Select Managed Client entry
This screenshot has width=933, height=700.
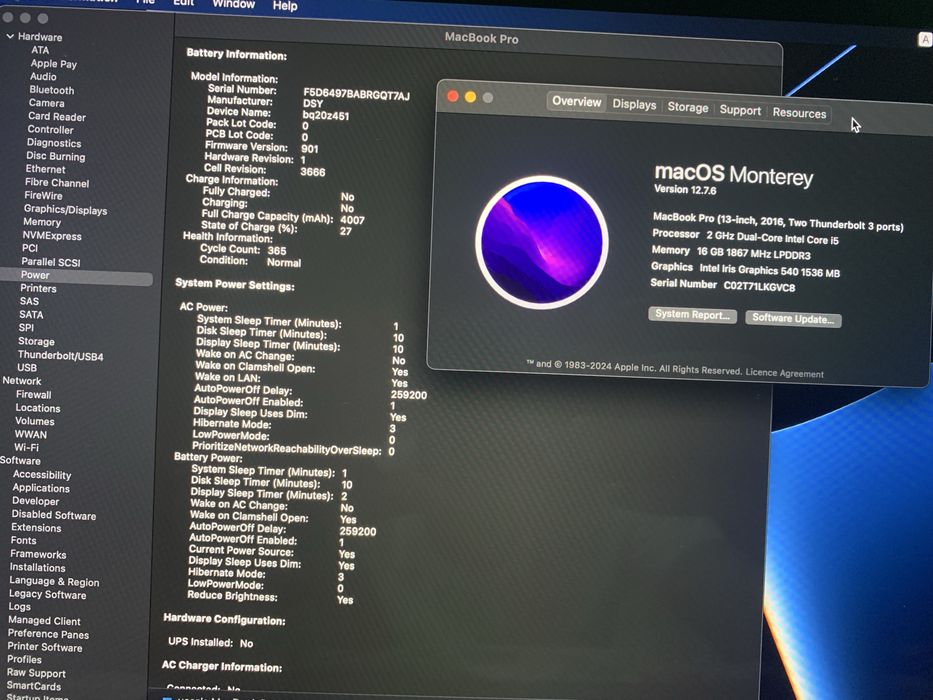pyautogui.click(x=45, y=621)
